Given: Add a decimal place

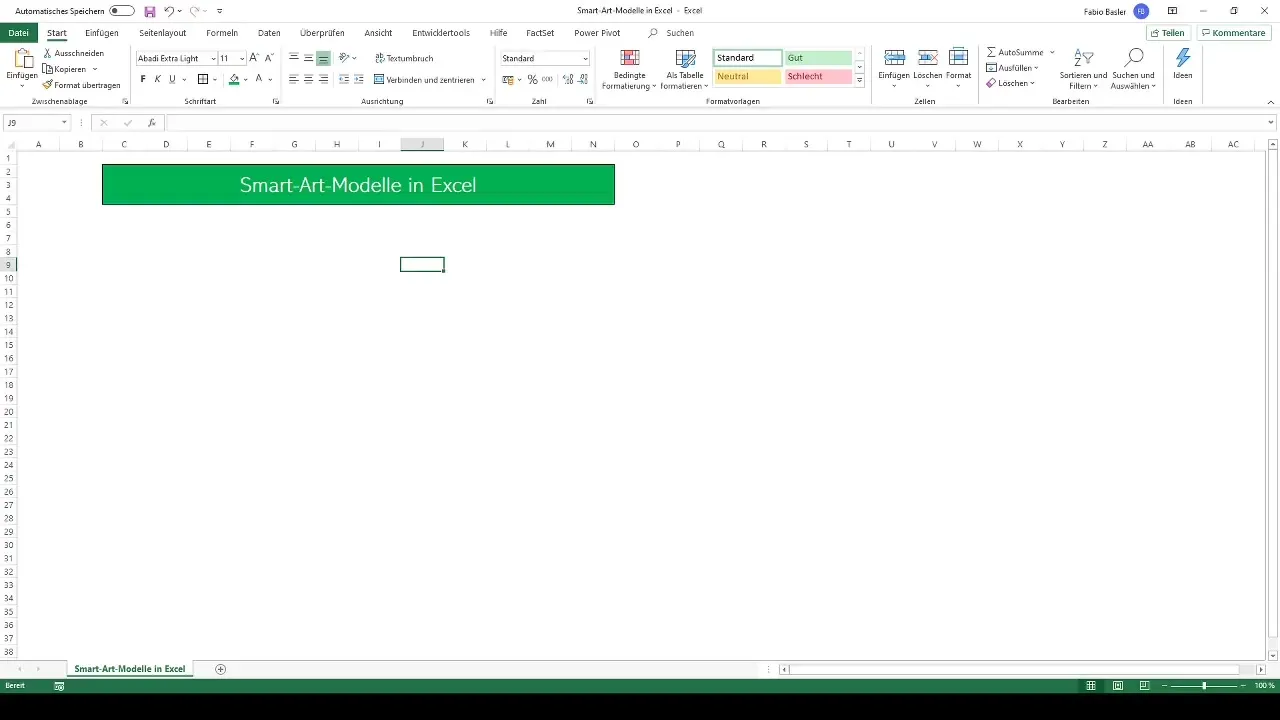Looking at the screenshot, I should (568, 79).
